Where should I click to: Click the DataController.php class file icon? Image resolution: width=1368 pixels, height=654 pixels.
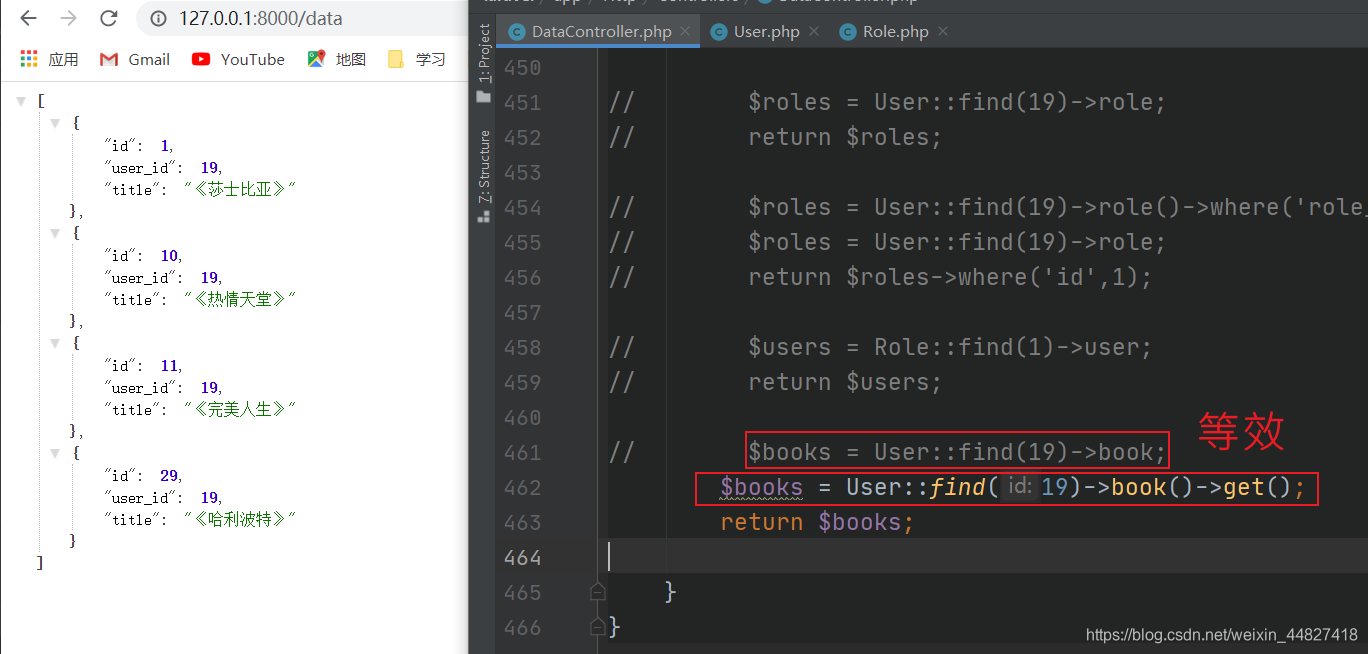coord(517,32)
